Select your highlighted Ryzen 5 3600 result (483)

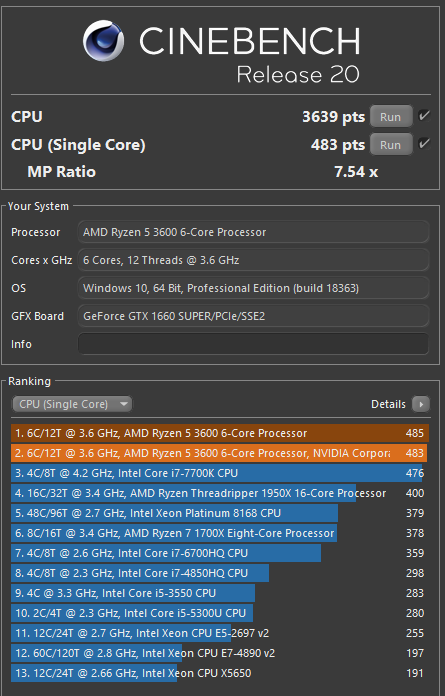(x=220, y=453)
